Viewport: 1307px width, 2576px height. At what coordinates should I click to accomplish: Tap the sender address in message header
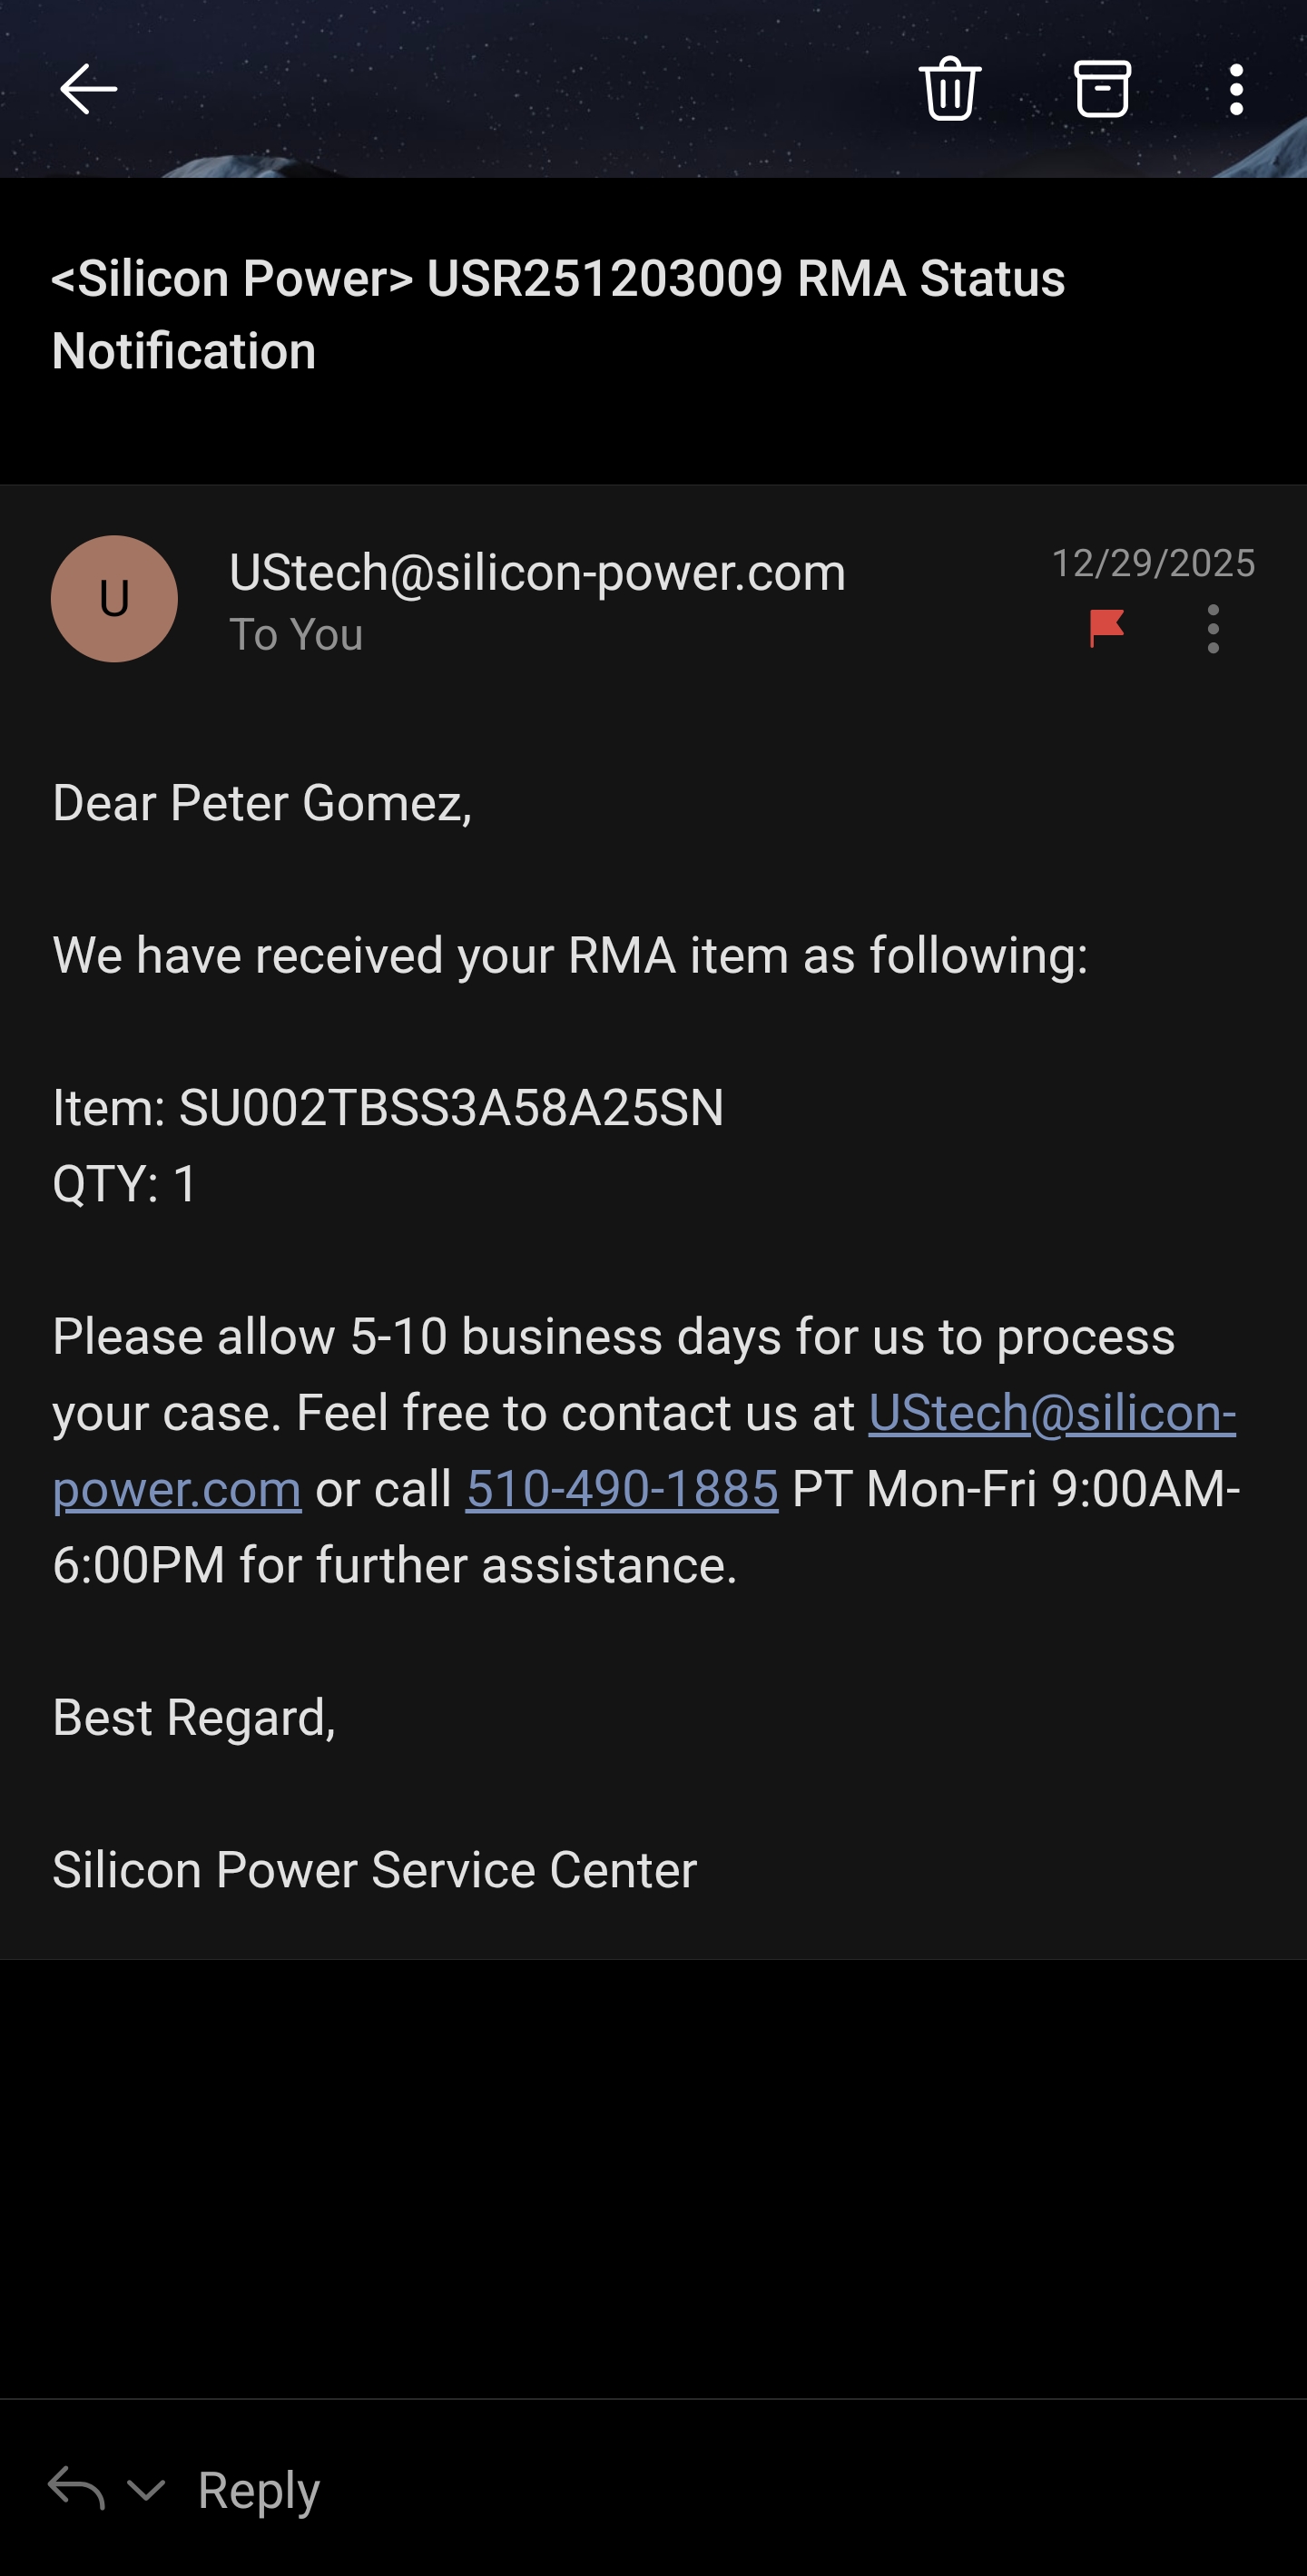coord(537,572)
